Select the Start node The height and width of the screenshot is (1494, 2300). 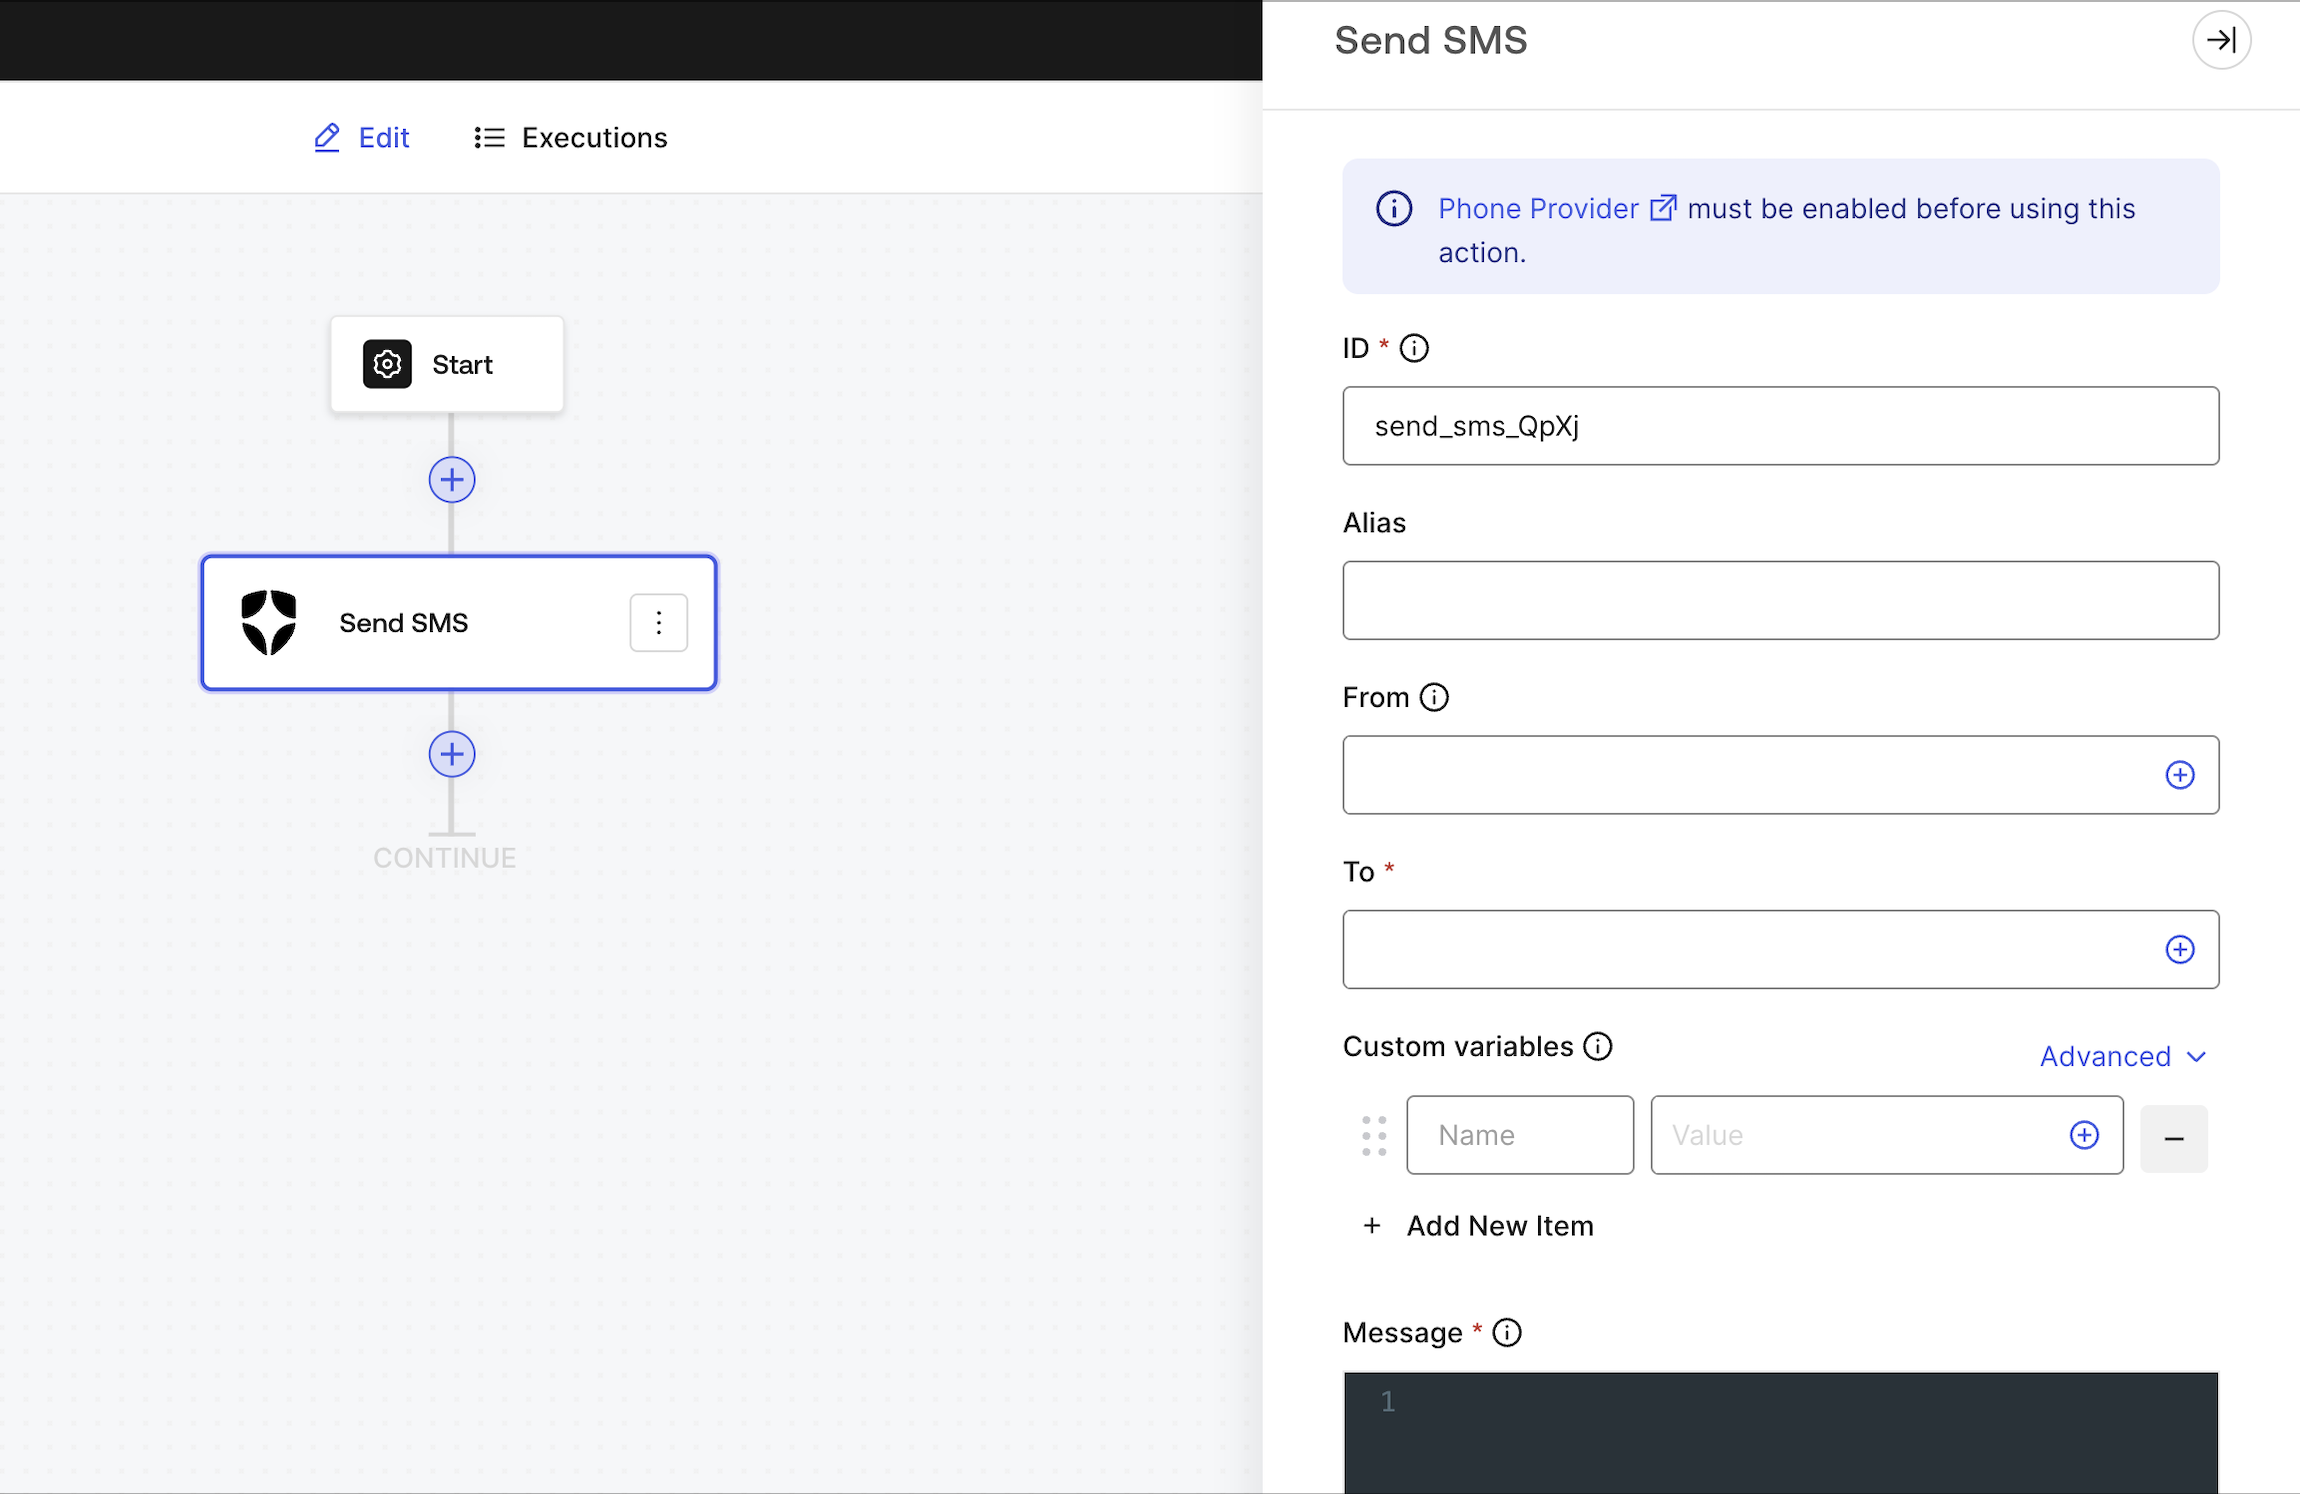(x=447, y=364)
